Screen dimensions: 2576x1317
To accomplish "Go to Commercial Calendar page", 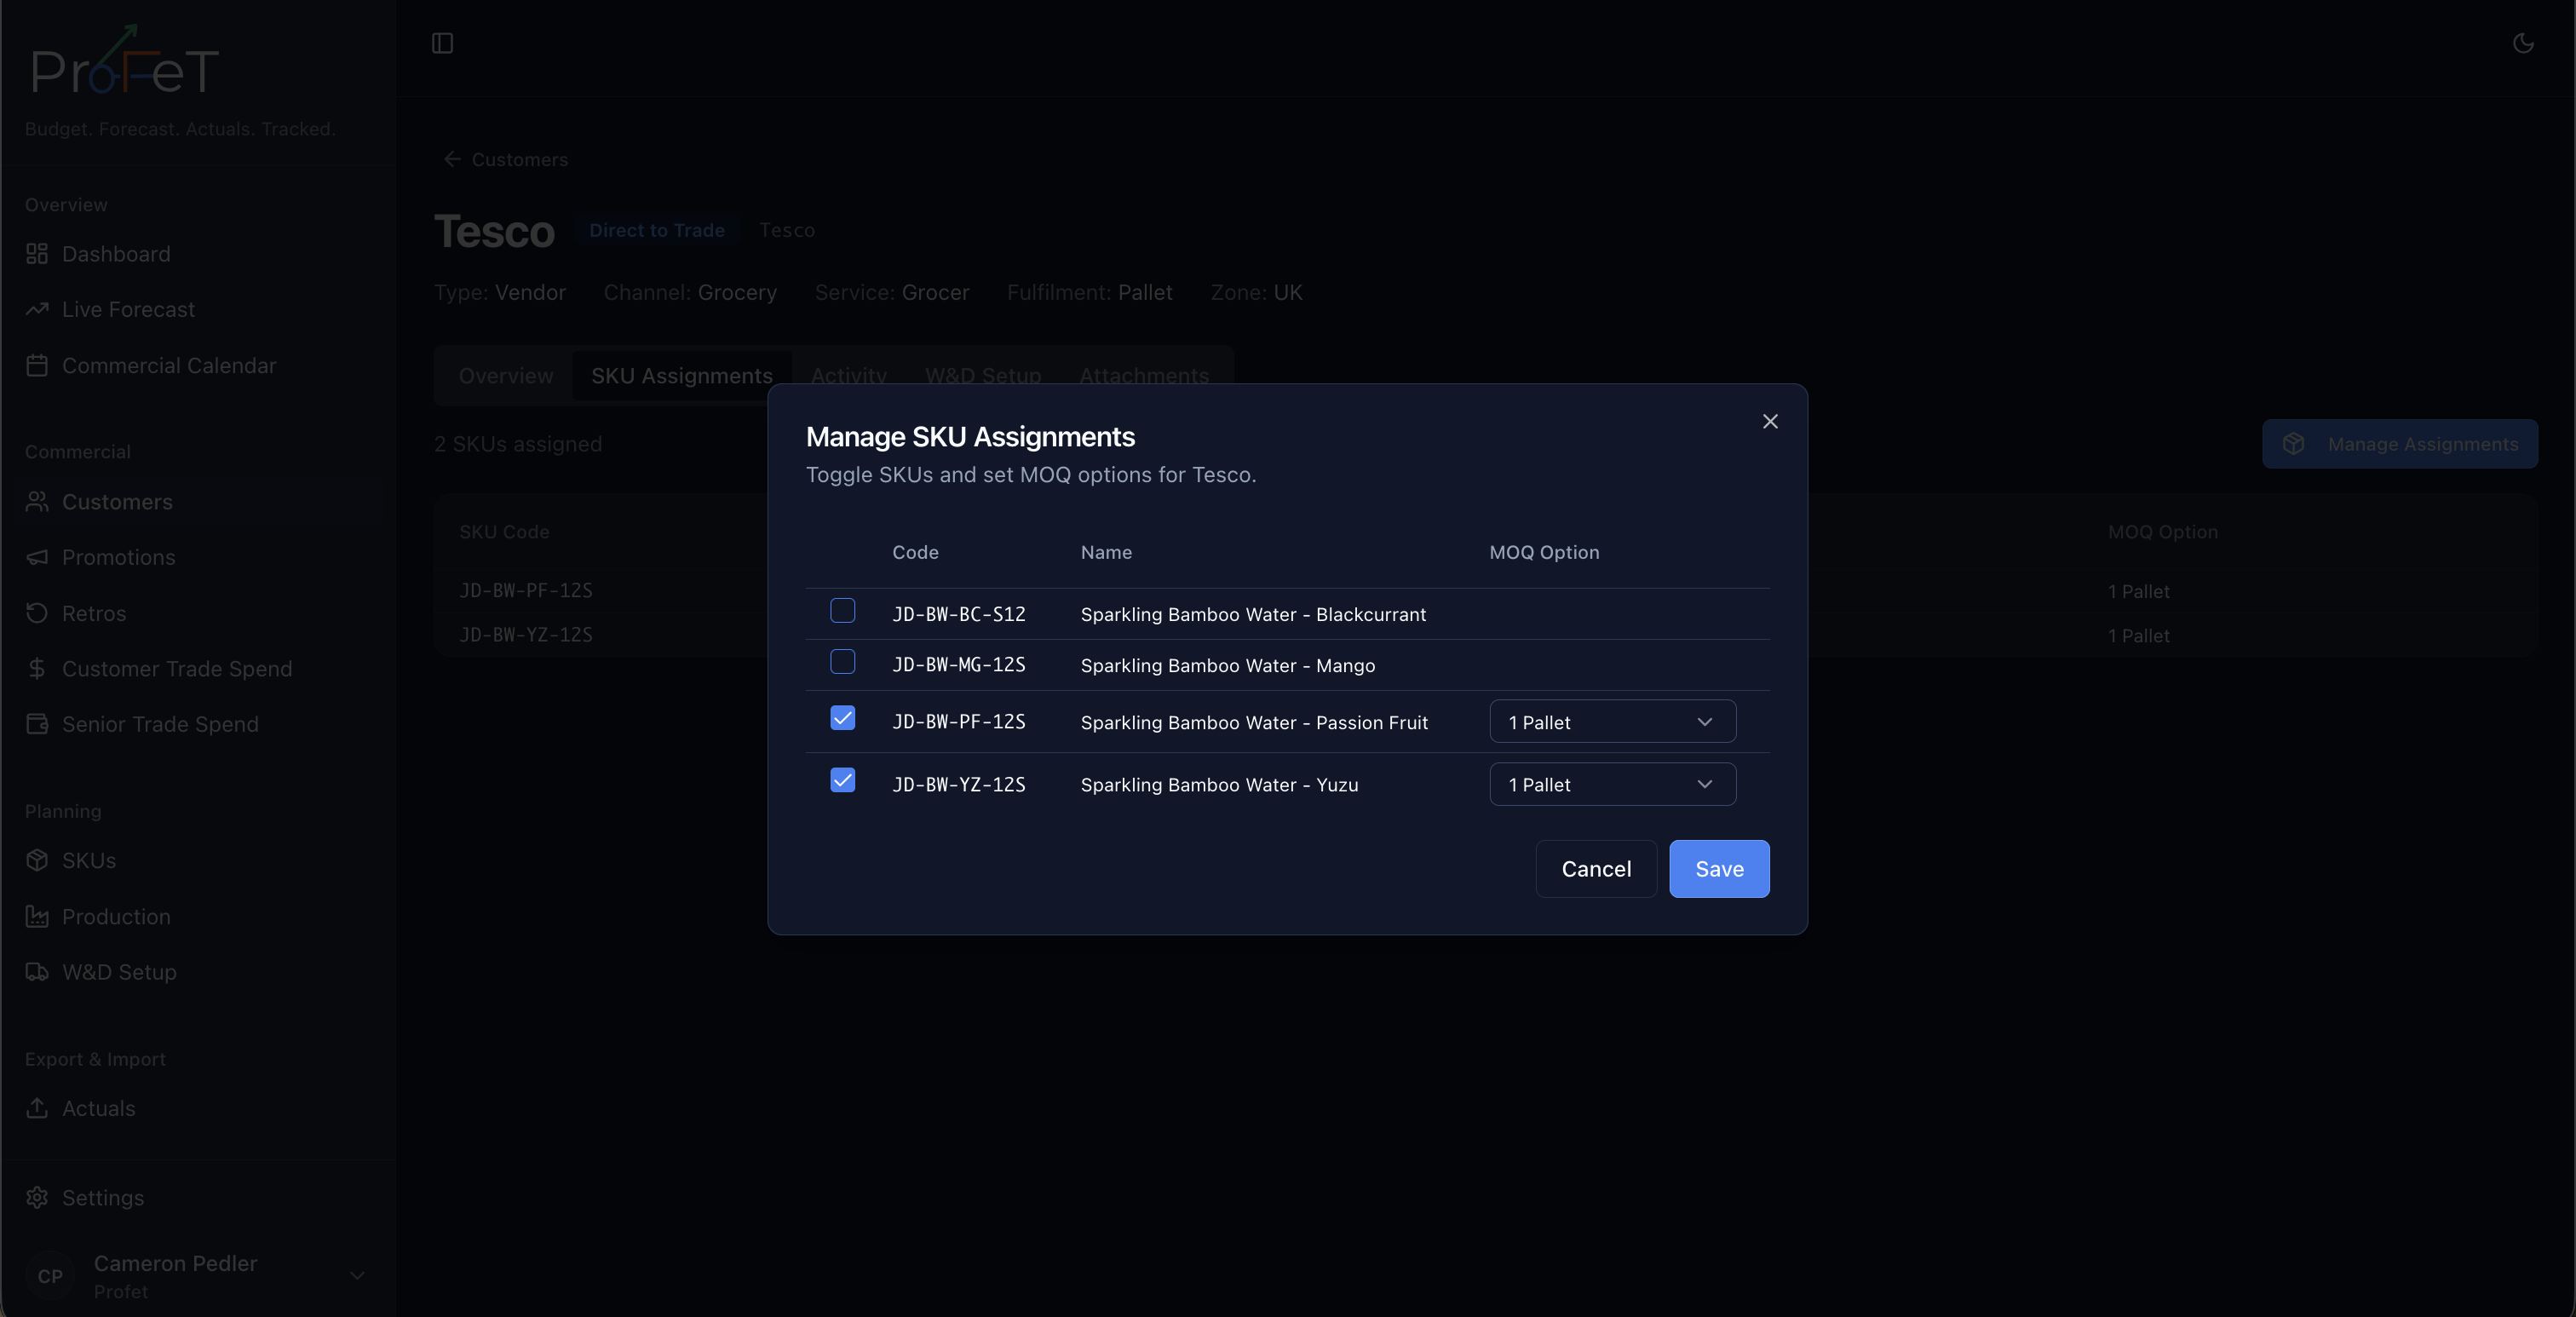I will pos(198,365).
